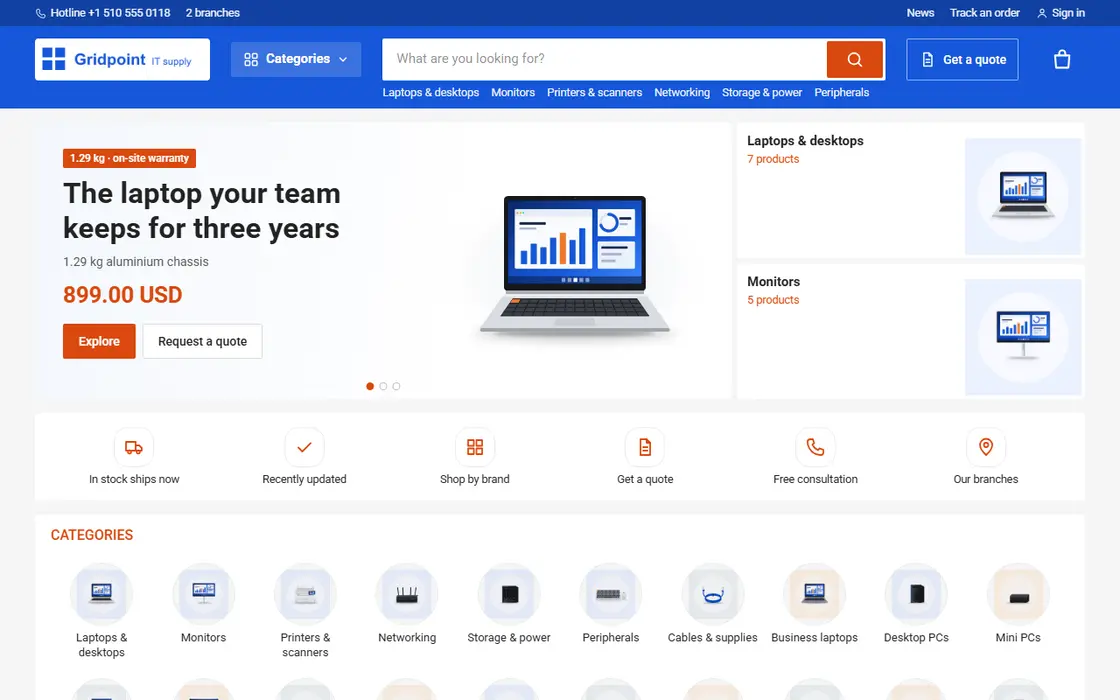Select the Storage & power category icon
This screenshot has height=700, width=1120.
coord(509,594)
